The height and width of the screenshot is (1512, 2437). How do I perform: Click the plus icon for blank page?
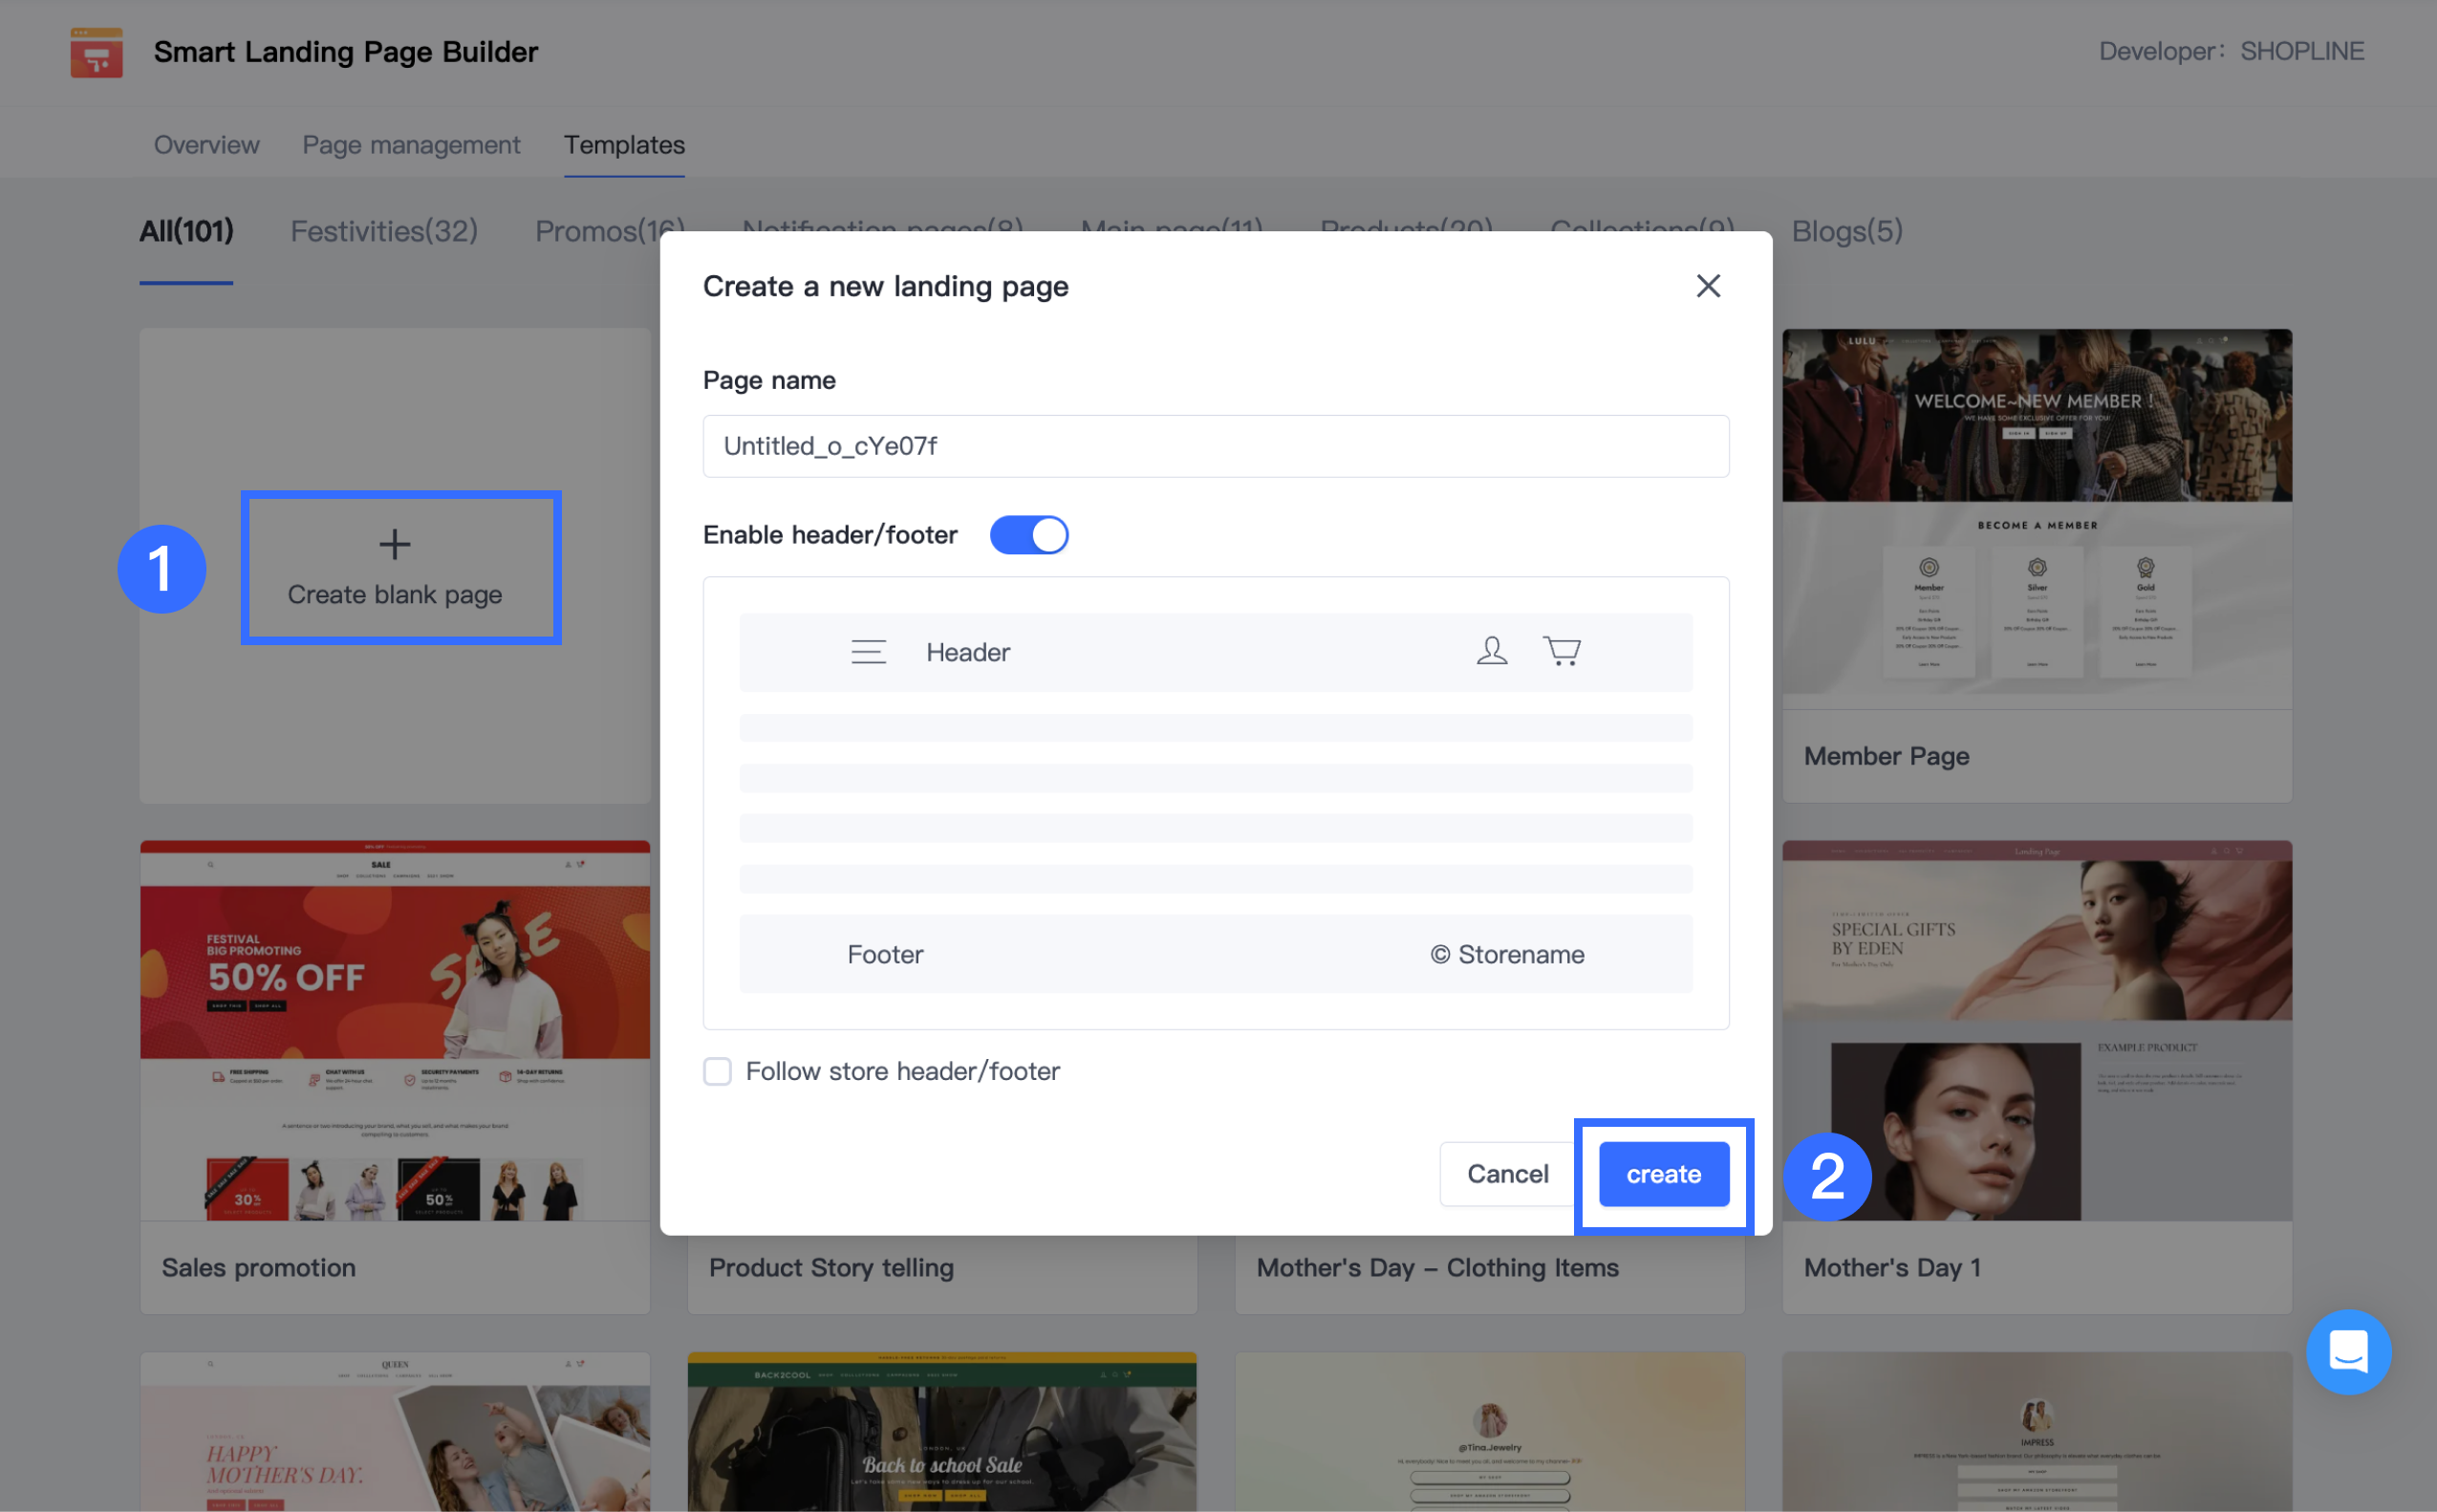[x=394, y=544]
